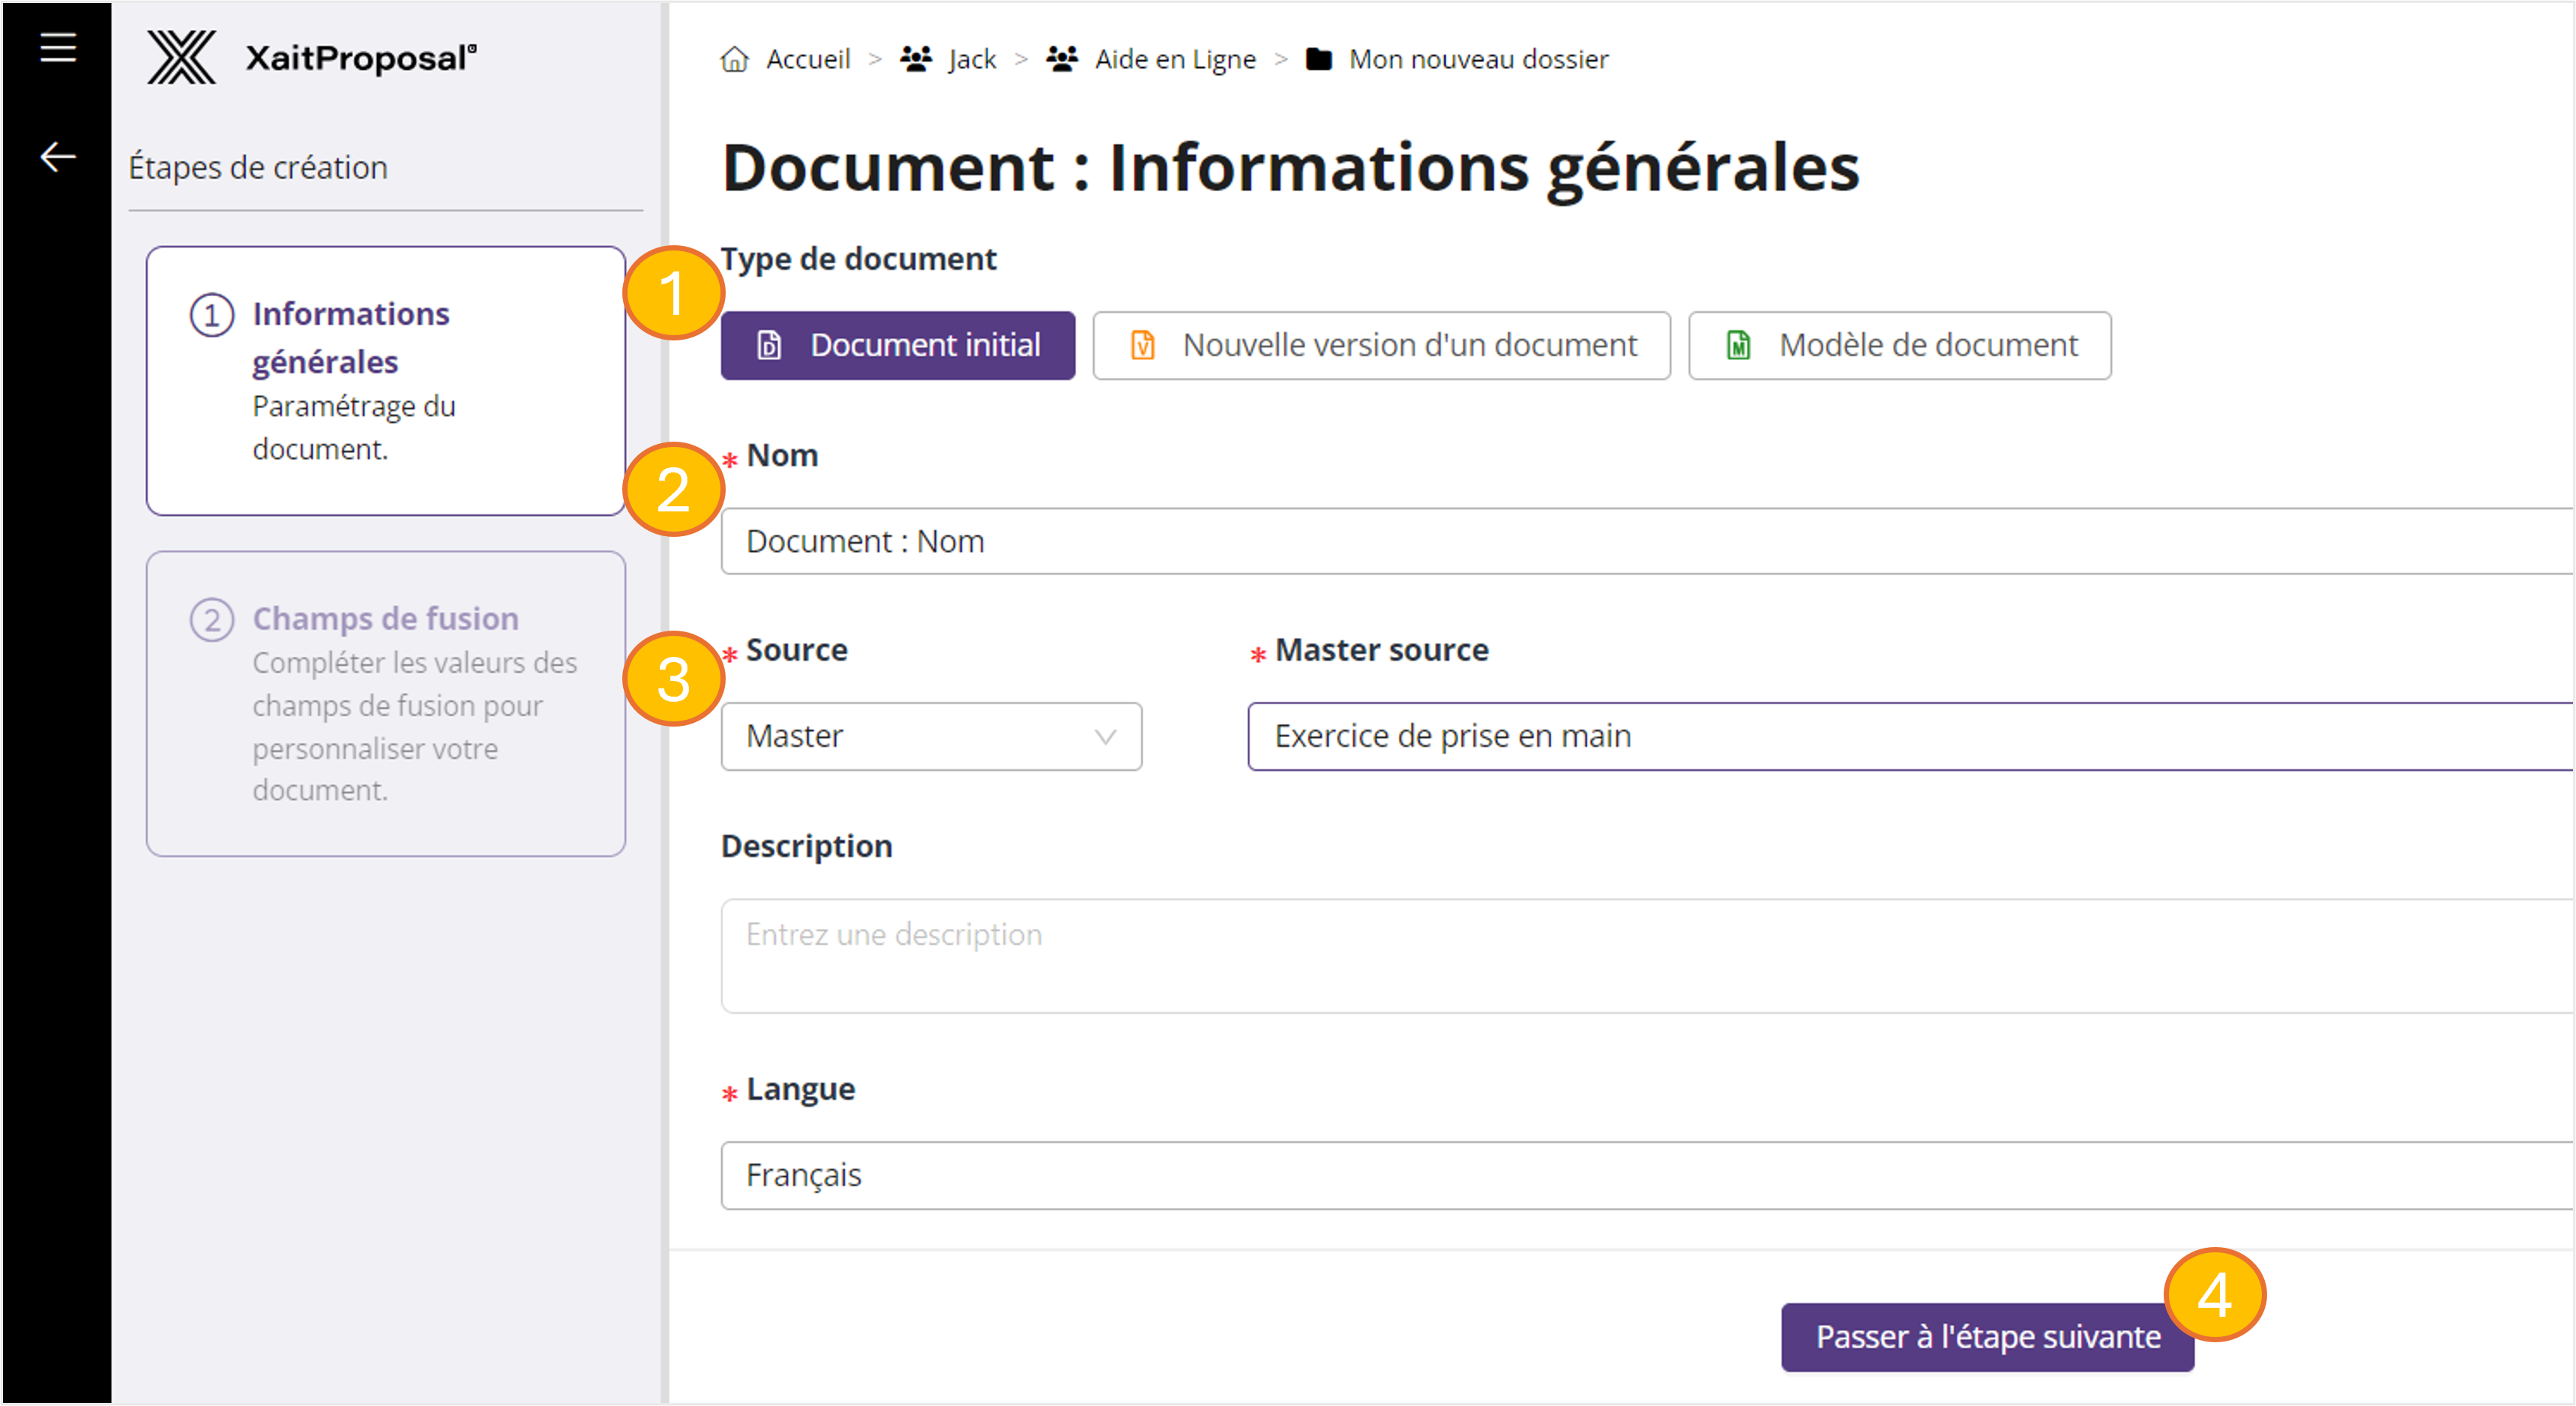Open the Source dropdown showing Master
This screenshot has width=2576, height=1406.
click(930, 736)
